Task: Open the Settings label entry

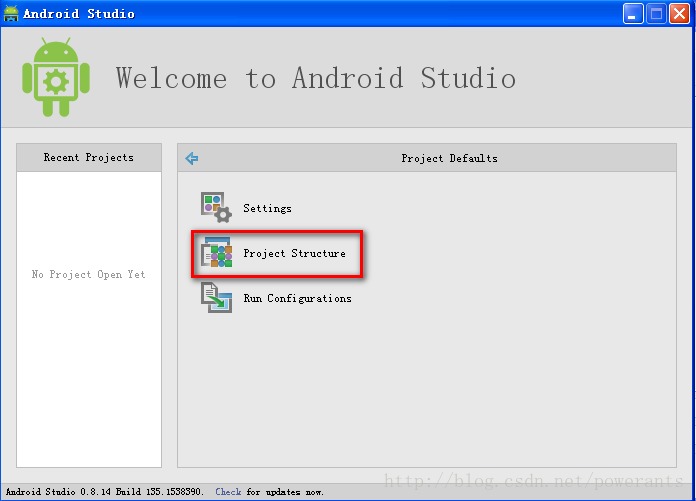Action: 267,208
